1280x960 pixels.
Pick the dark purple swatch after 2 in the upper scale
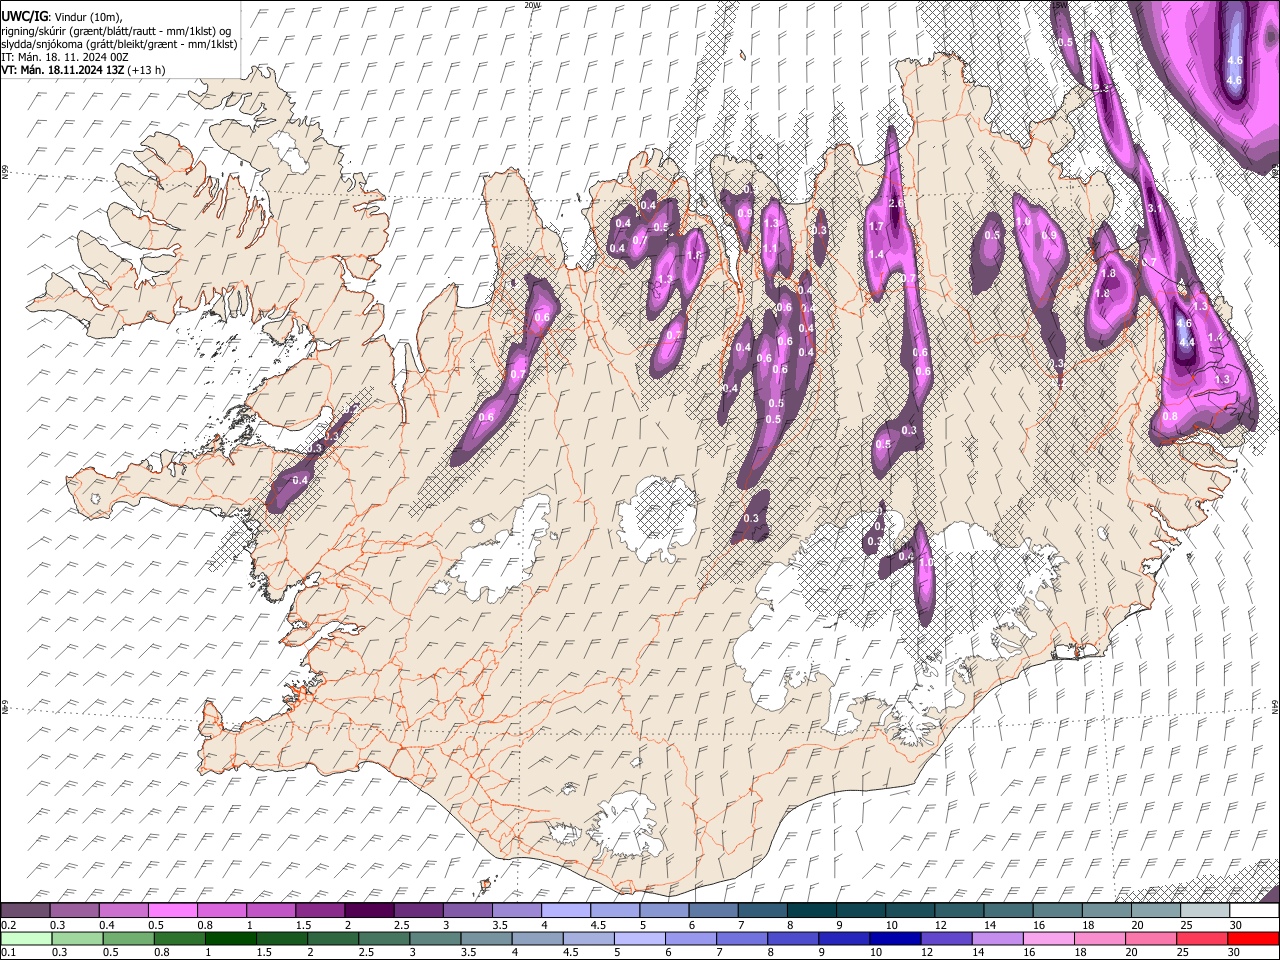[369, 910]
